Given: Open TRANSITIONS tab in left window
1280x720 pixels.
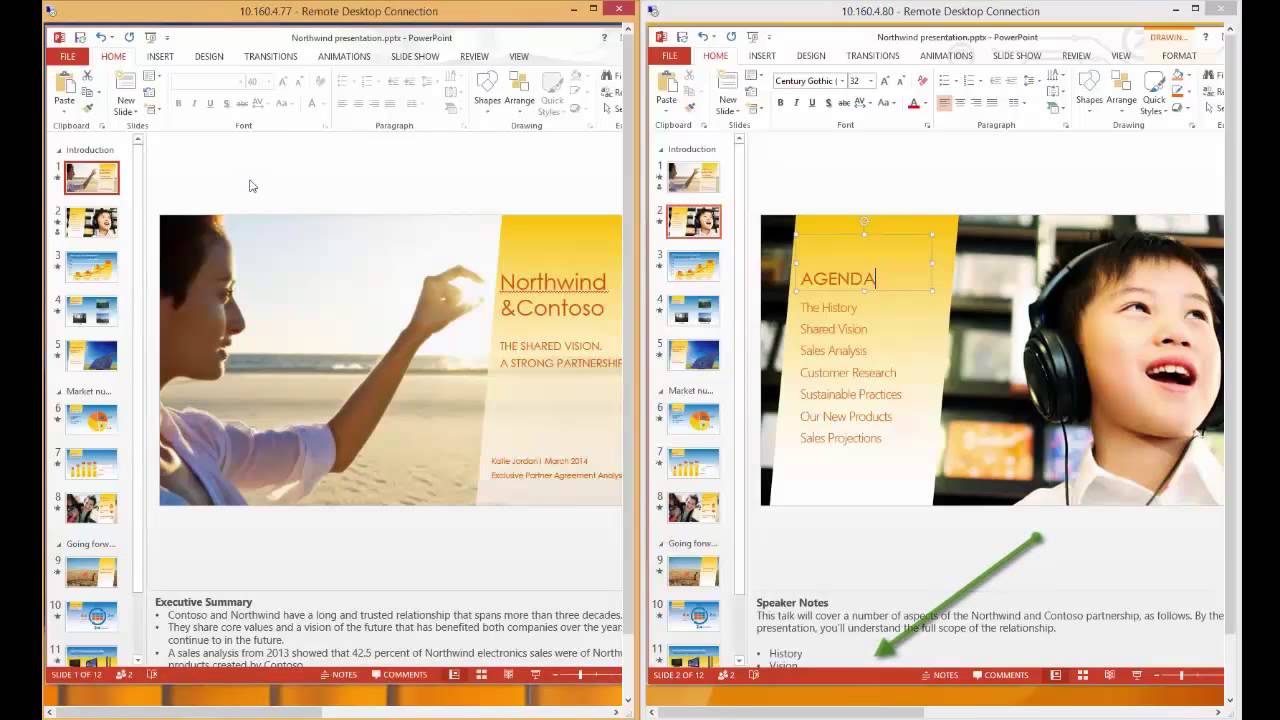Looking at the screenshot, I should pyautogui.click(x=270, y=56).
